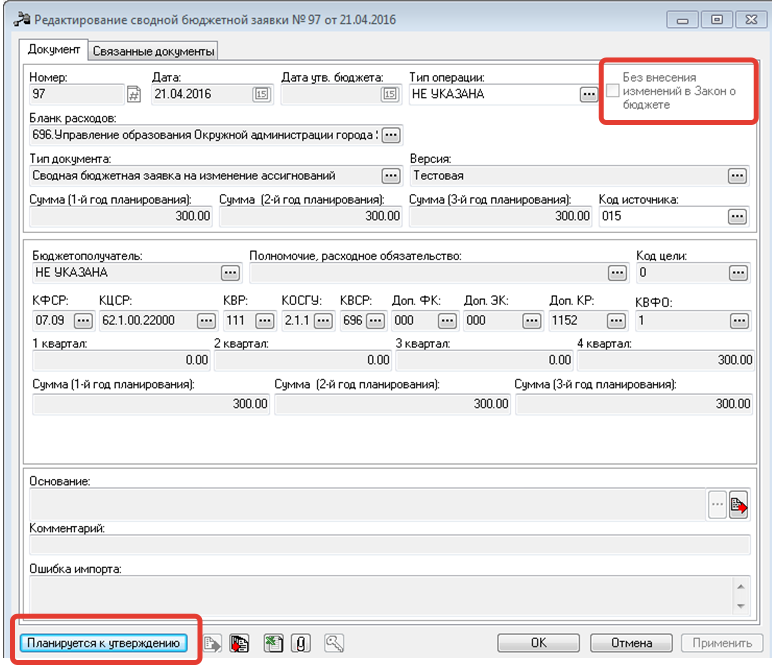The image size is (772, 665).
Task: Open the КФСР code selector
Action: pyautogui.click(x=82, y=321)
